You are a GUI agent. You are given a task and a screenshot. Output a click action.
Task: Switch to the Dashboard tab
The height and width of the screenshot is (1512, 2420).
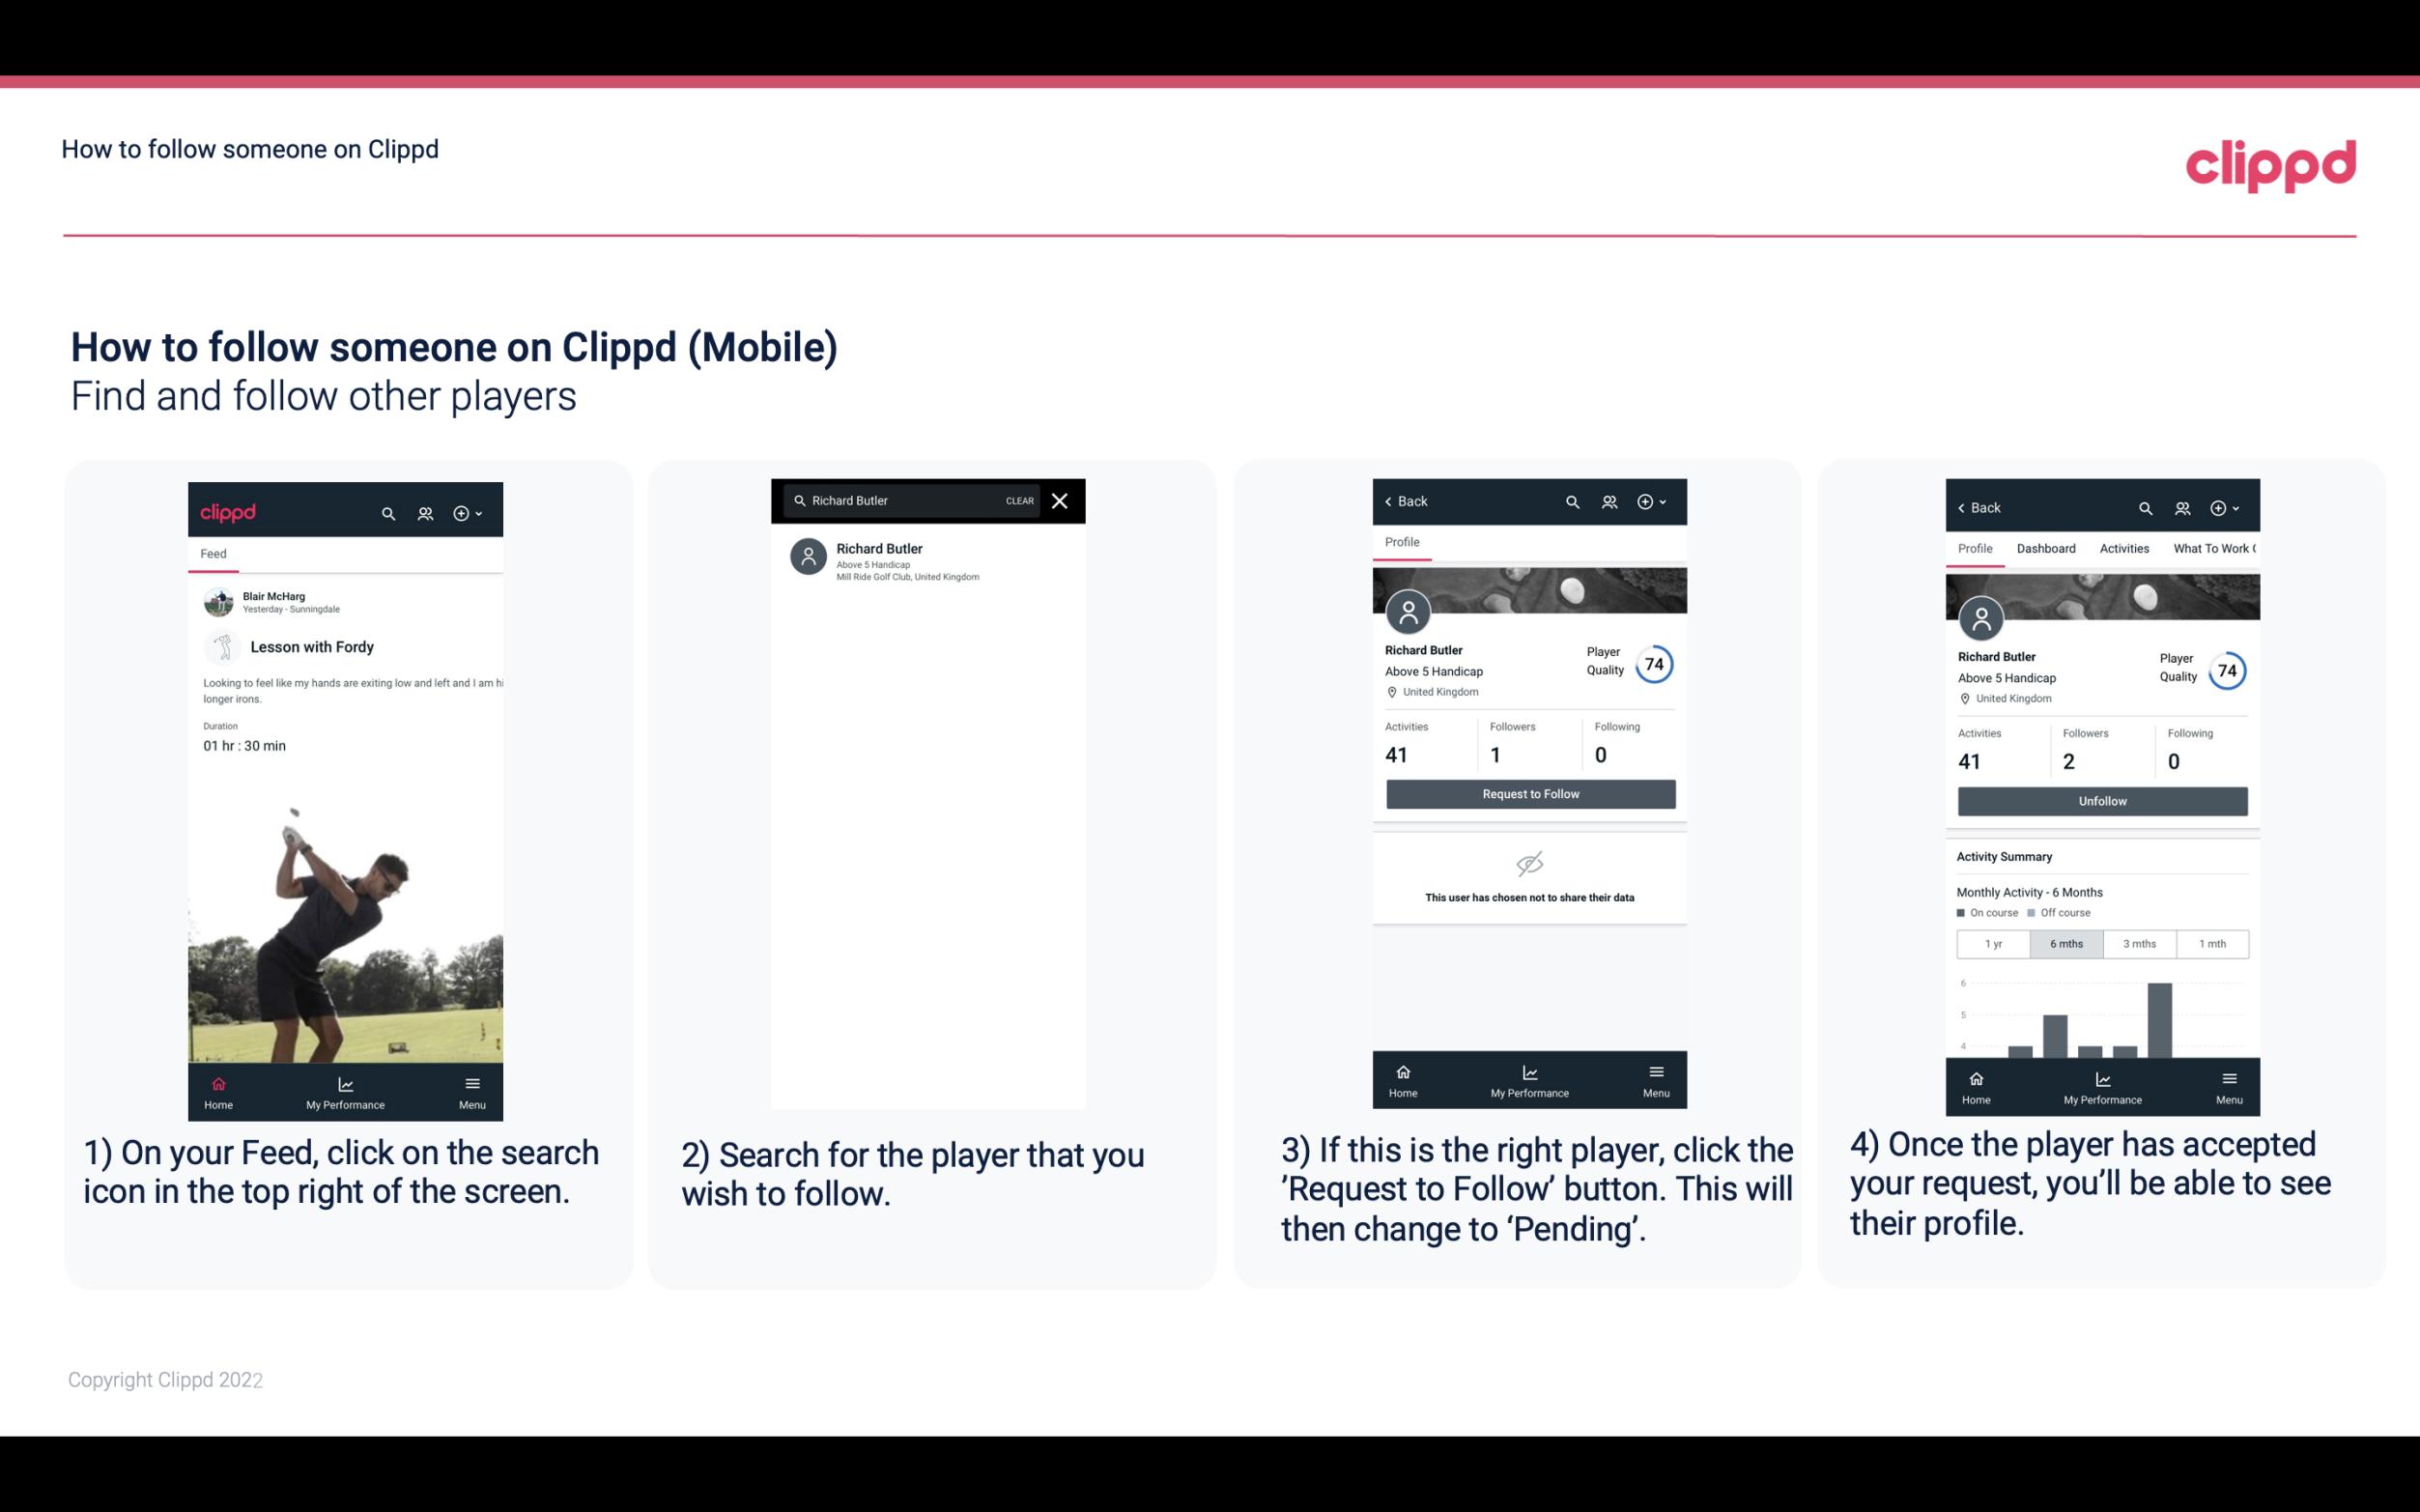coord(2046,547)
